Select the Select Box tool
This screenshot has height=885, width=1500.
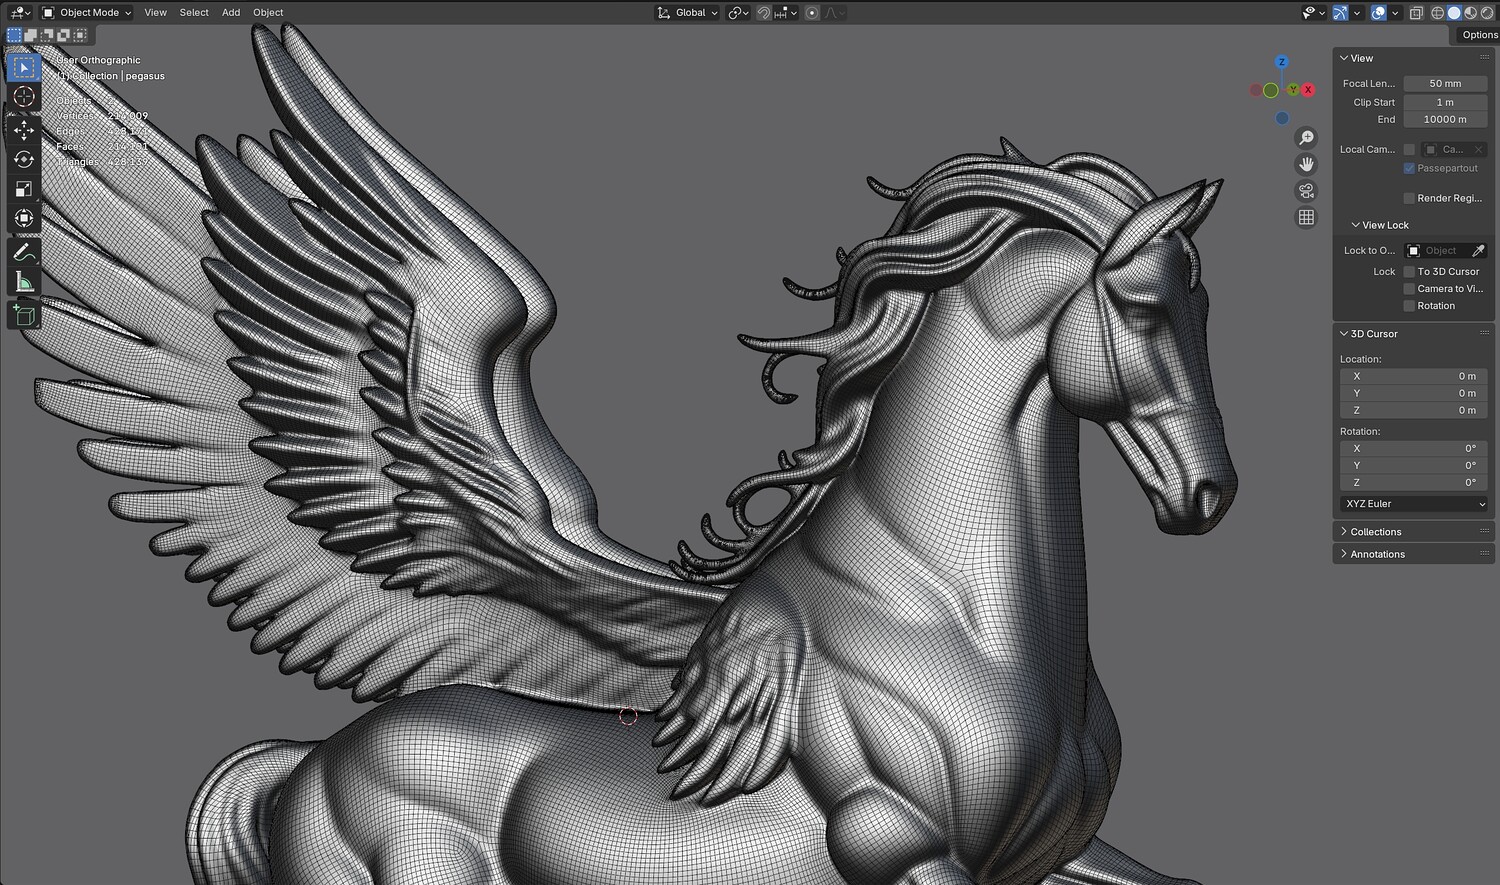click(24, 67)
